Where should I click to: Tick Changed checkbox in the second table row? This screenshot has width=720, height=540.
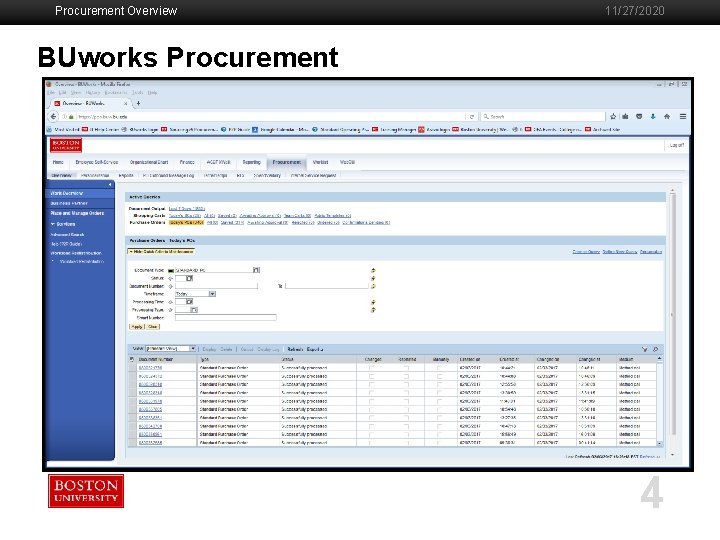pos(371,376)
